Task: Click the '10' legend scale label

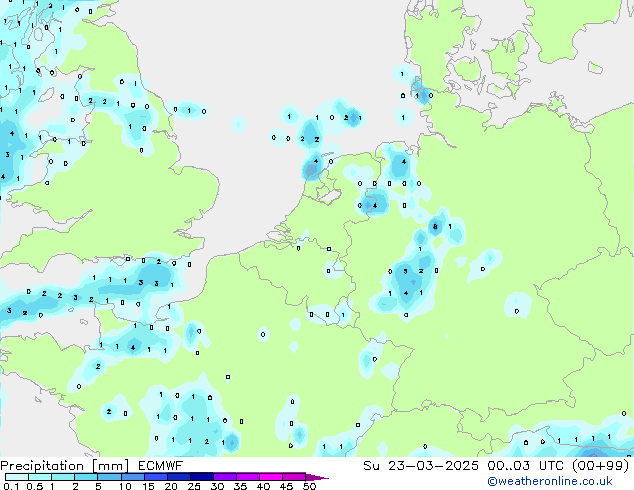Action: [125, 486]
